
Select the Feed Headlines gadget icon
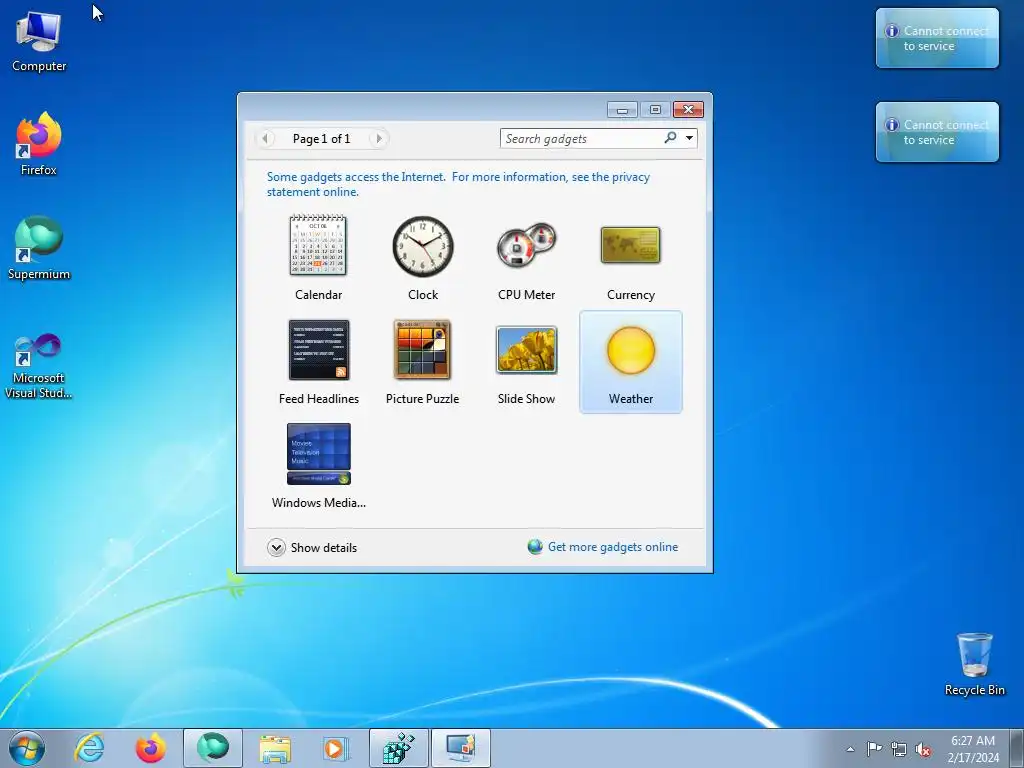click(x=319, y=350)
